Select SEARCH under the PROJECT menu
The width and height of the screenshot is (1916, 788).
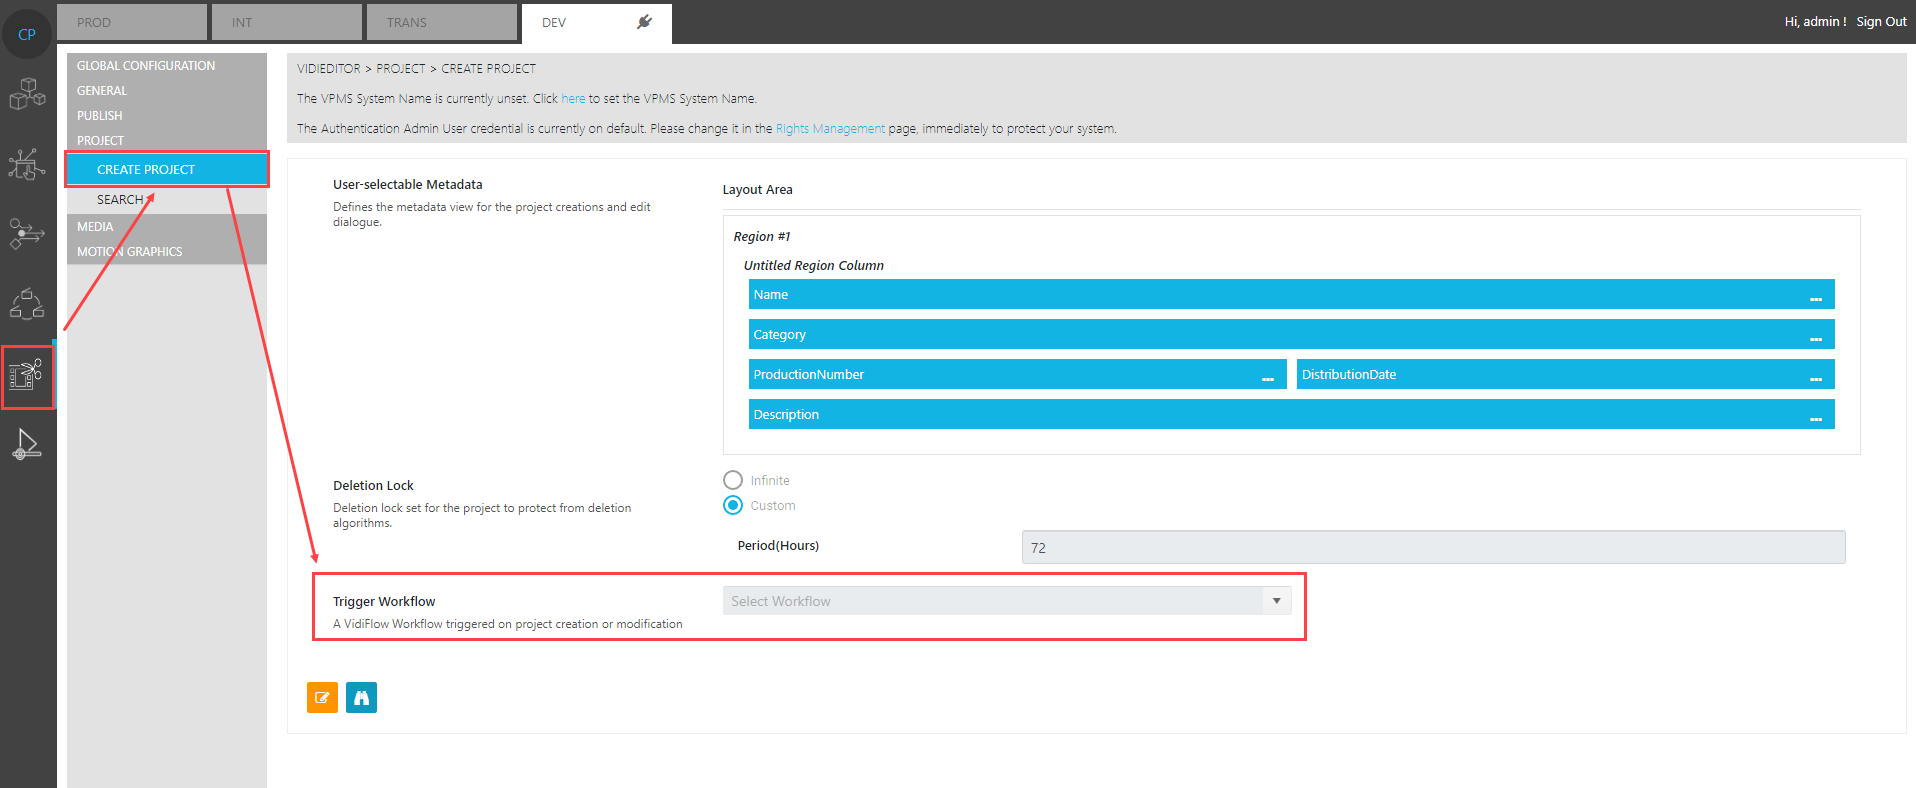(120, 200)
